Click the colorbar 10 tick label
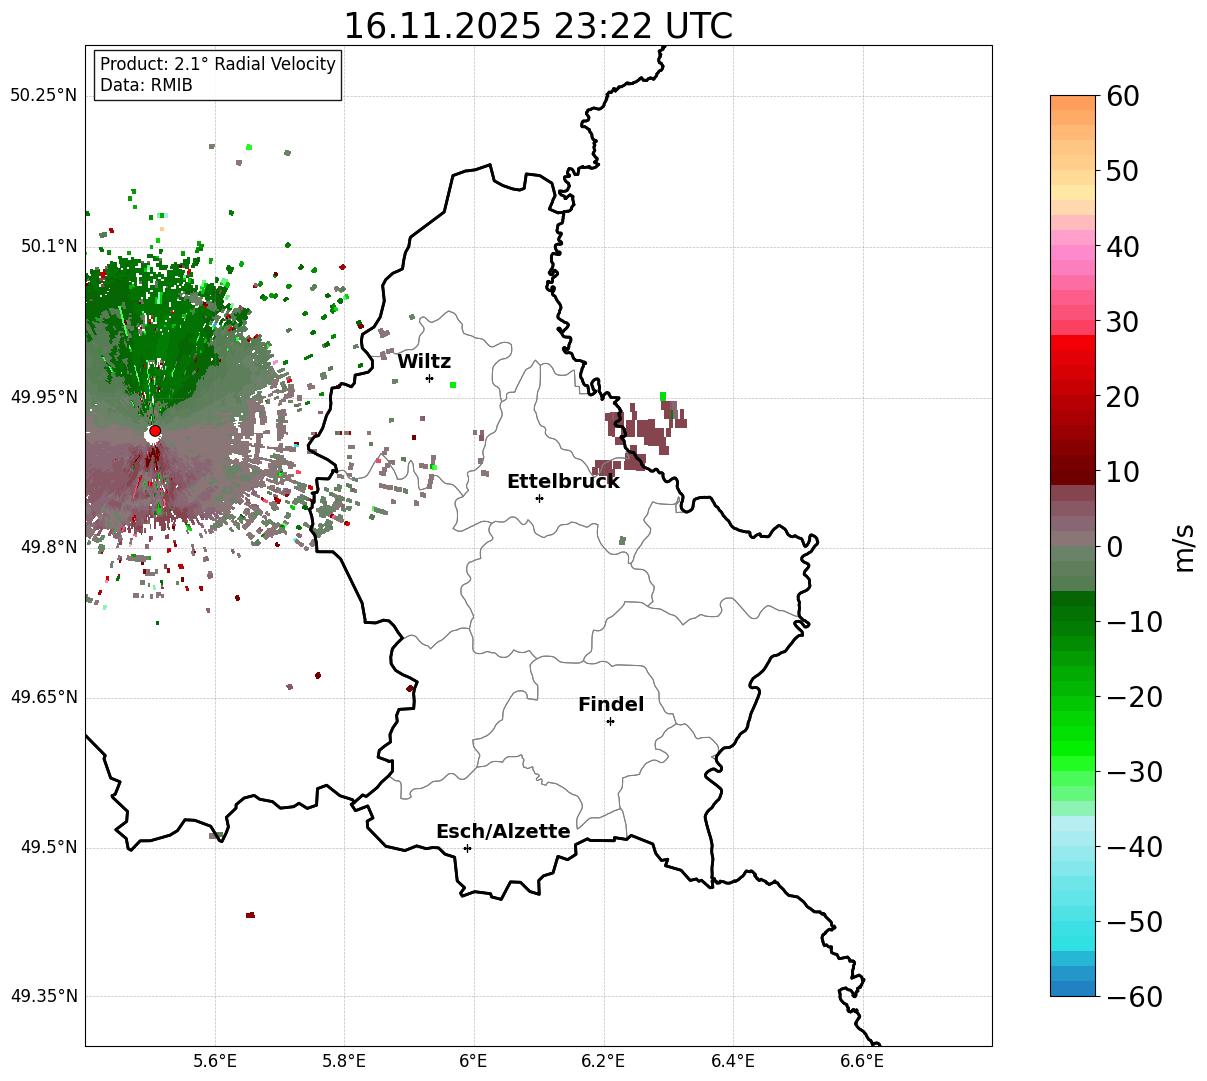Image resolution: width=1207 pixels, height=1081 pixels. pos(1123,471)
